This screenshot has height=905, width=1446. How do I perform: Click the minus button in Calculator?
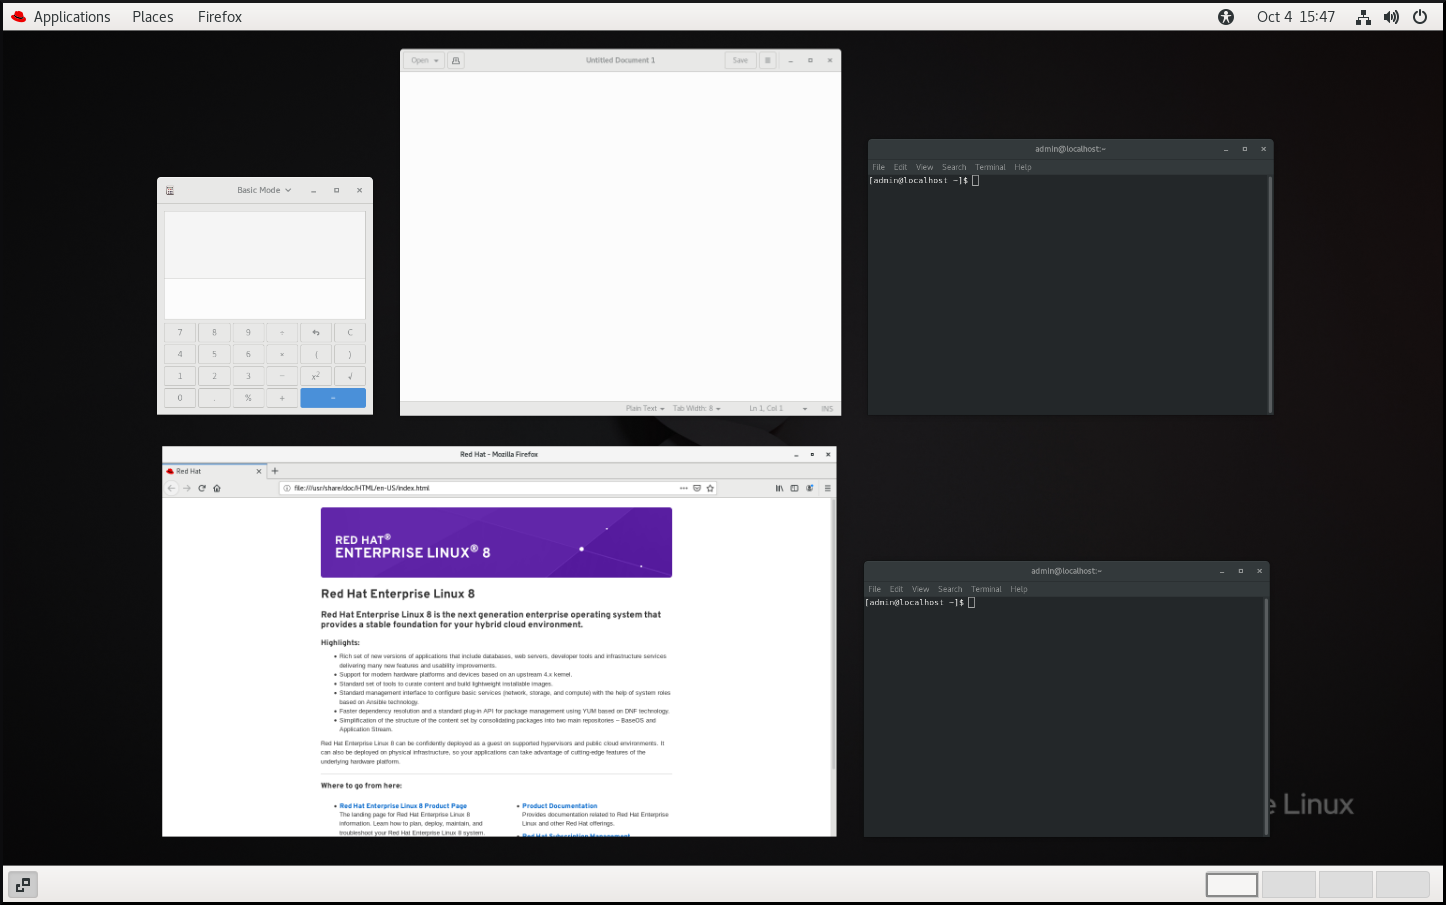coord(282,376)
